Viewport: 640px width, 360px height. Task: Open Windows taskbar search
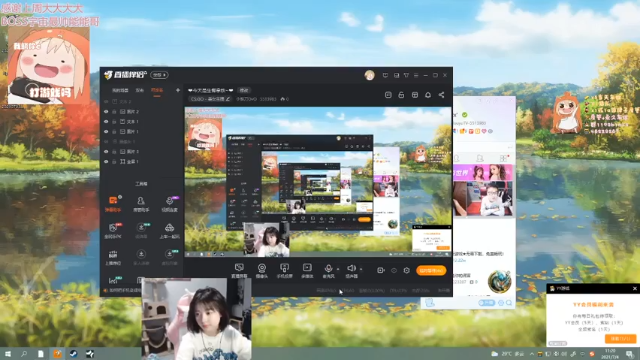(24, 354)
